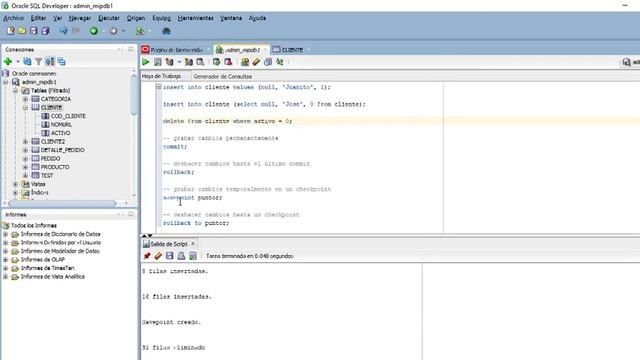Screen dimensions: 640x360
Task: Expand the PEDIDO table node
Action: [25, 158]
